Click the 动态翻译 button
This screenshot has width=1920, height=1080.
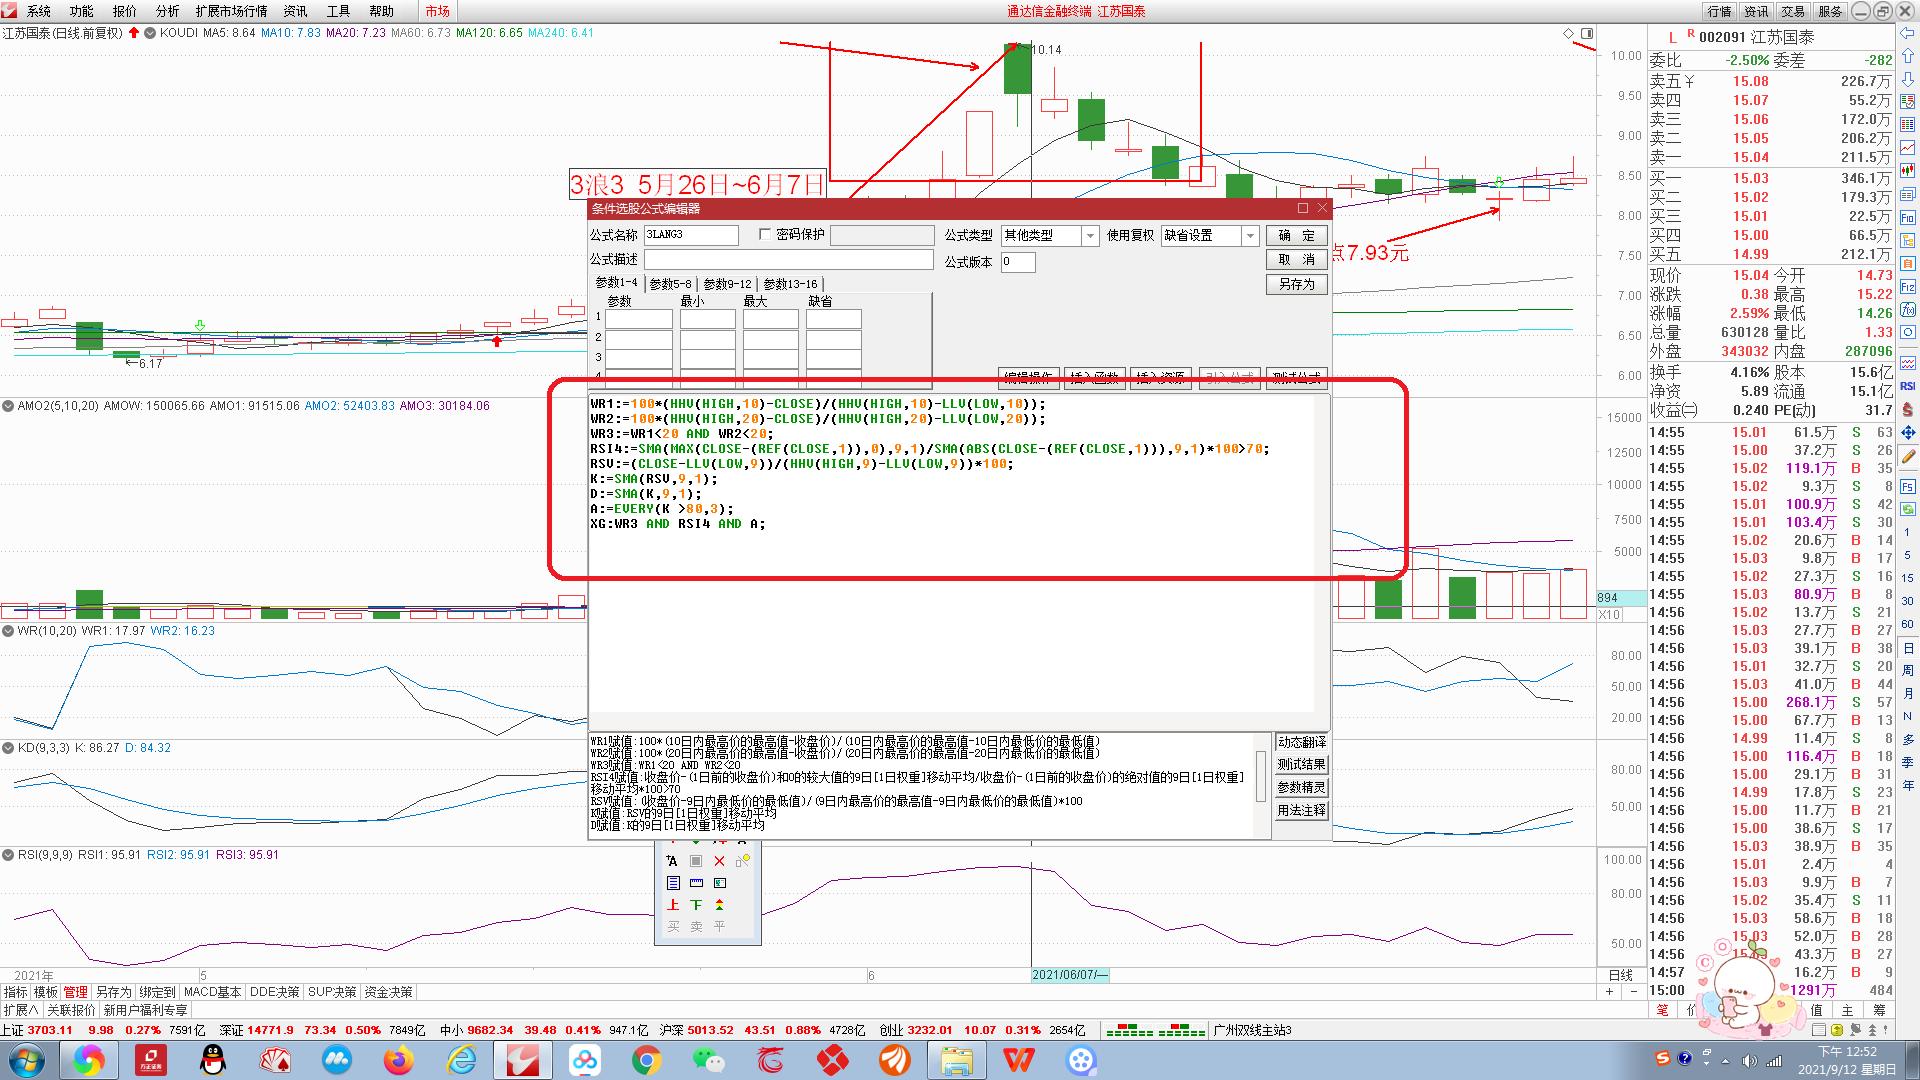point(1301,742)
